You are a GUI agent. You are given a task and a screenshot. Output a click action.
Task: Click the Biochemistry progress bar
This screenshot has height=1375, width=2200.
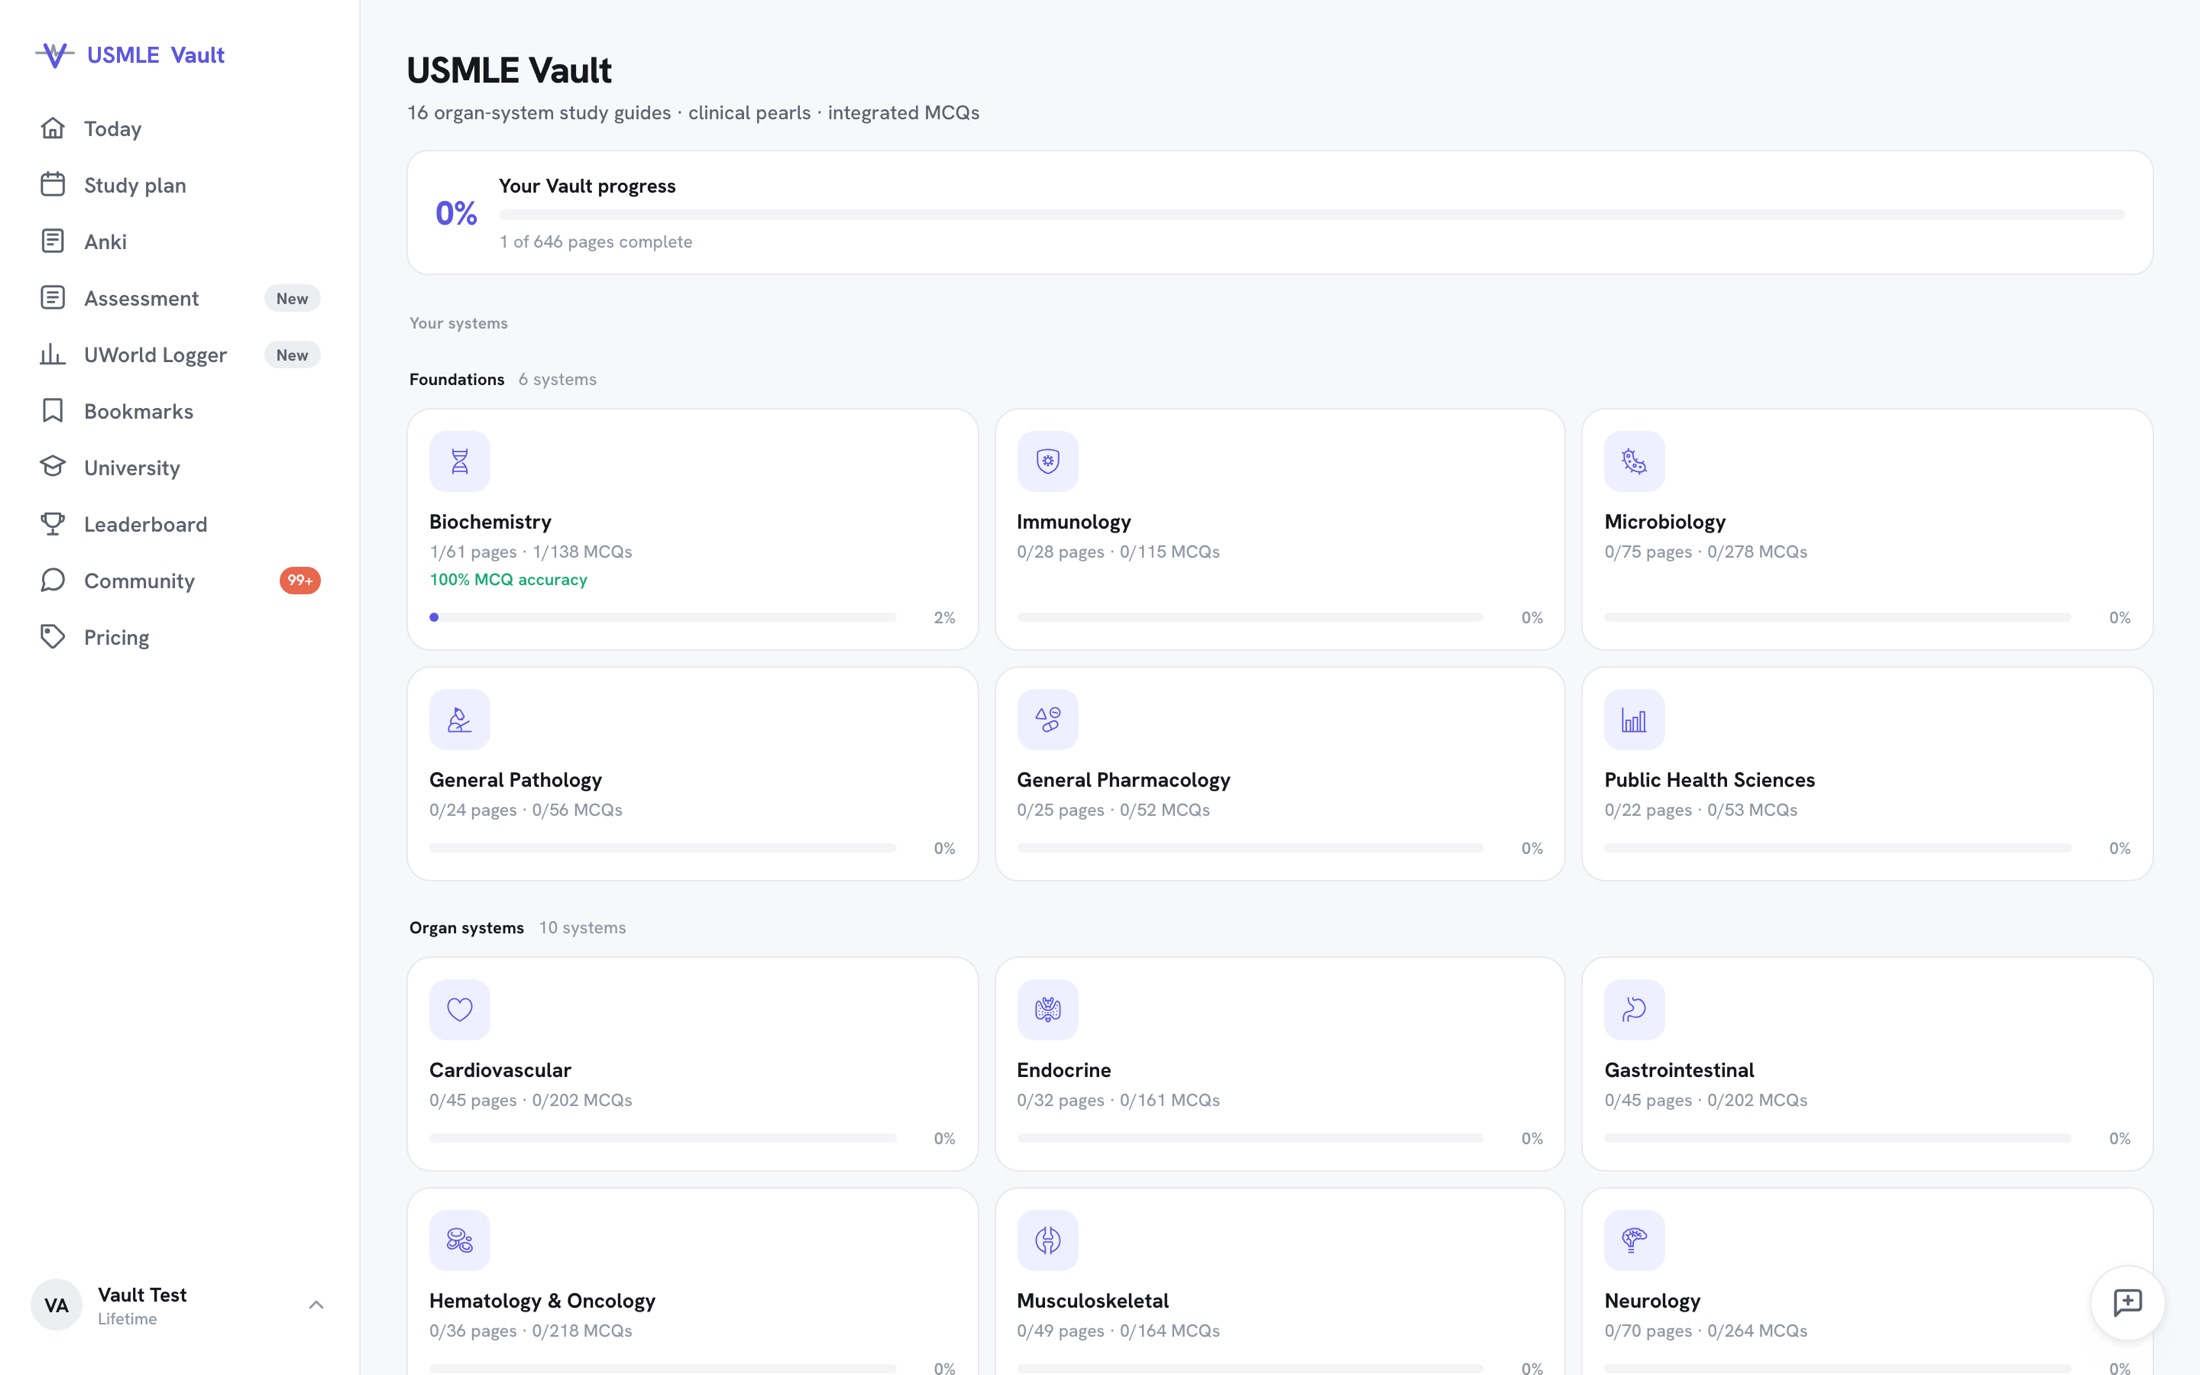663,617
